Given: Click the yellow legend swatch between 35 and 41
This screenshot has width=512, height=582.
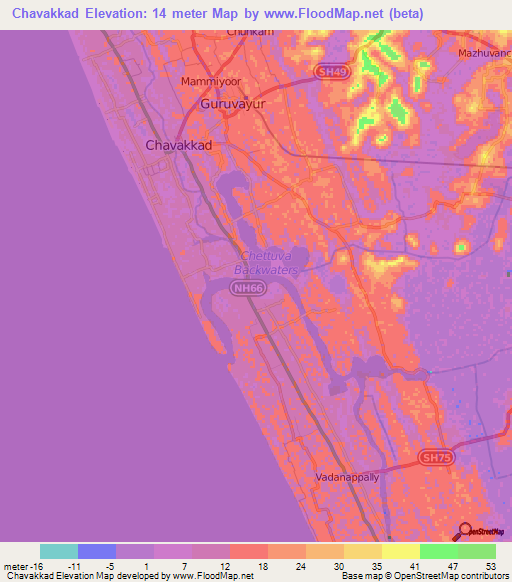Looking at the screenshot, I should pos(401,552).
